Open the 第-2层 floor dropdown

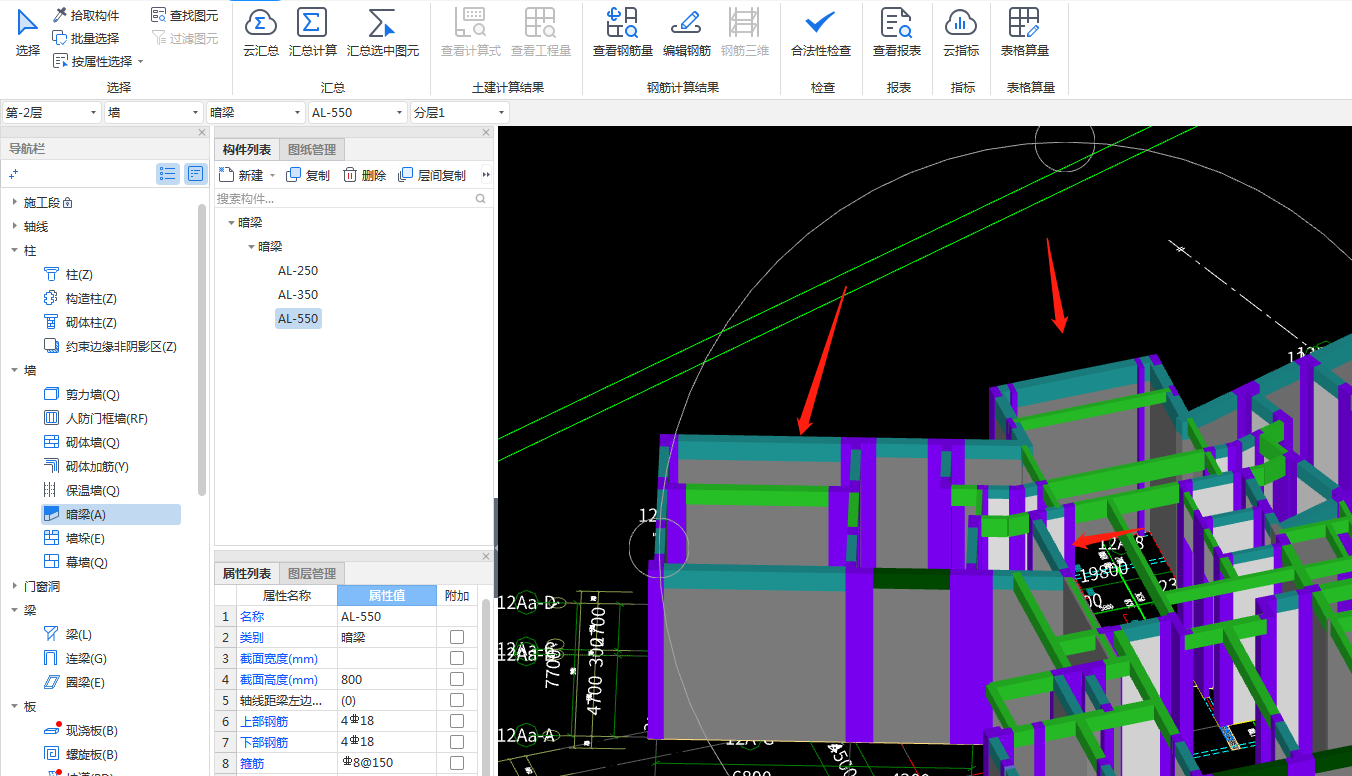tap(51, 113)
